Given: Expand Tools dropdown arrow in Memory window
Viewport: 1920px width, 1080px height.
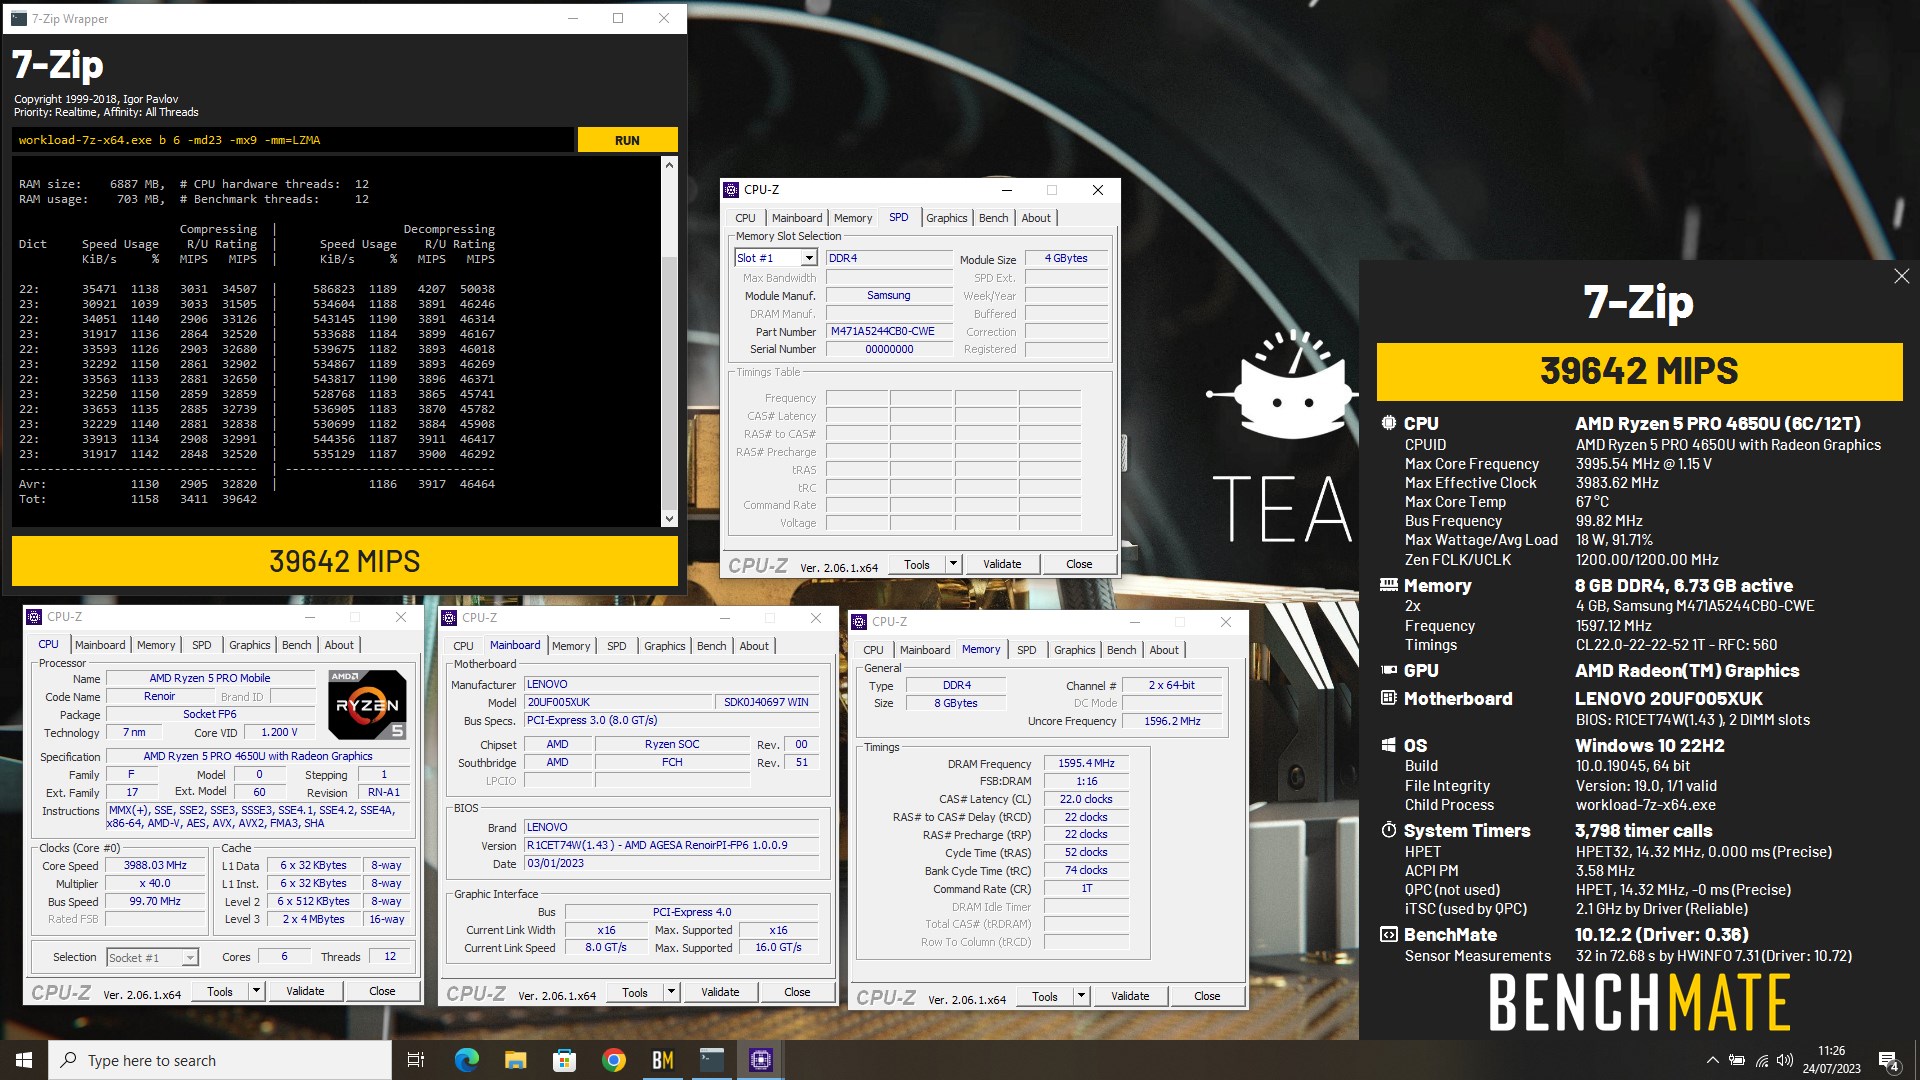Looking at the screenshot, I should 1081,996.
